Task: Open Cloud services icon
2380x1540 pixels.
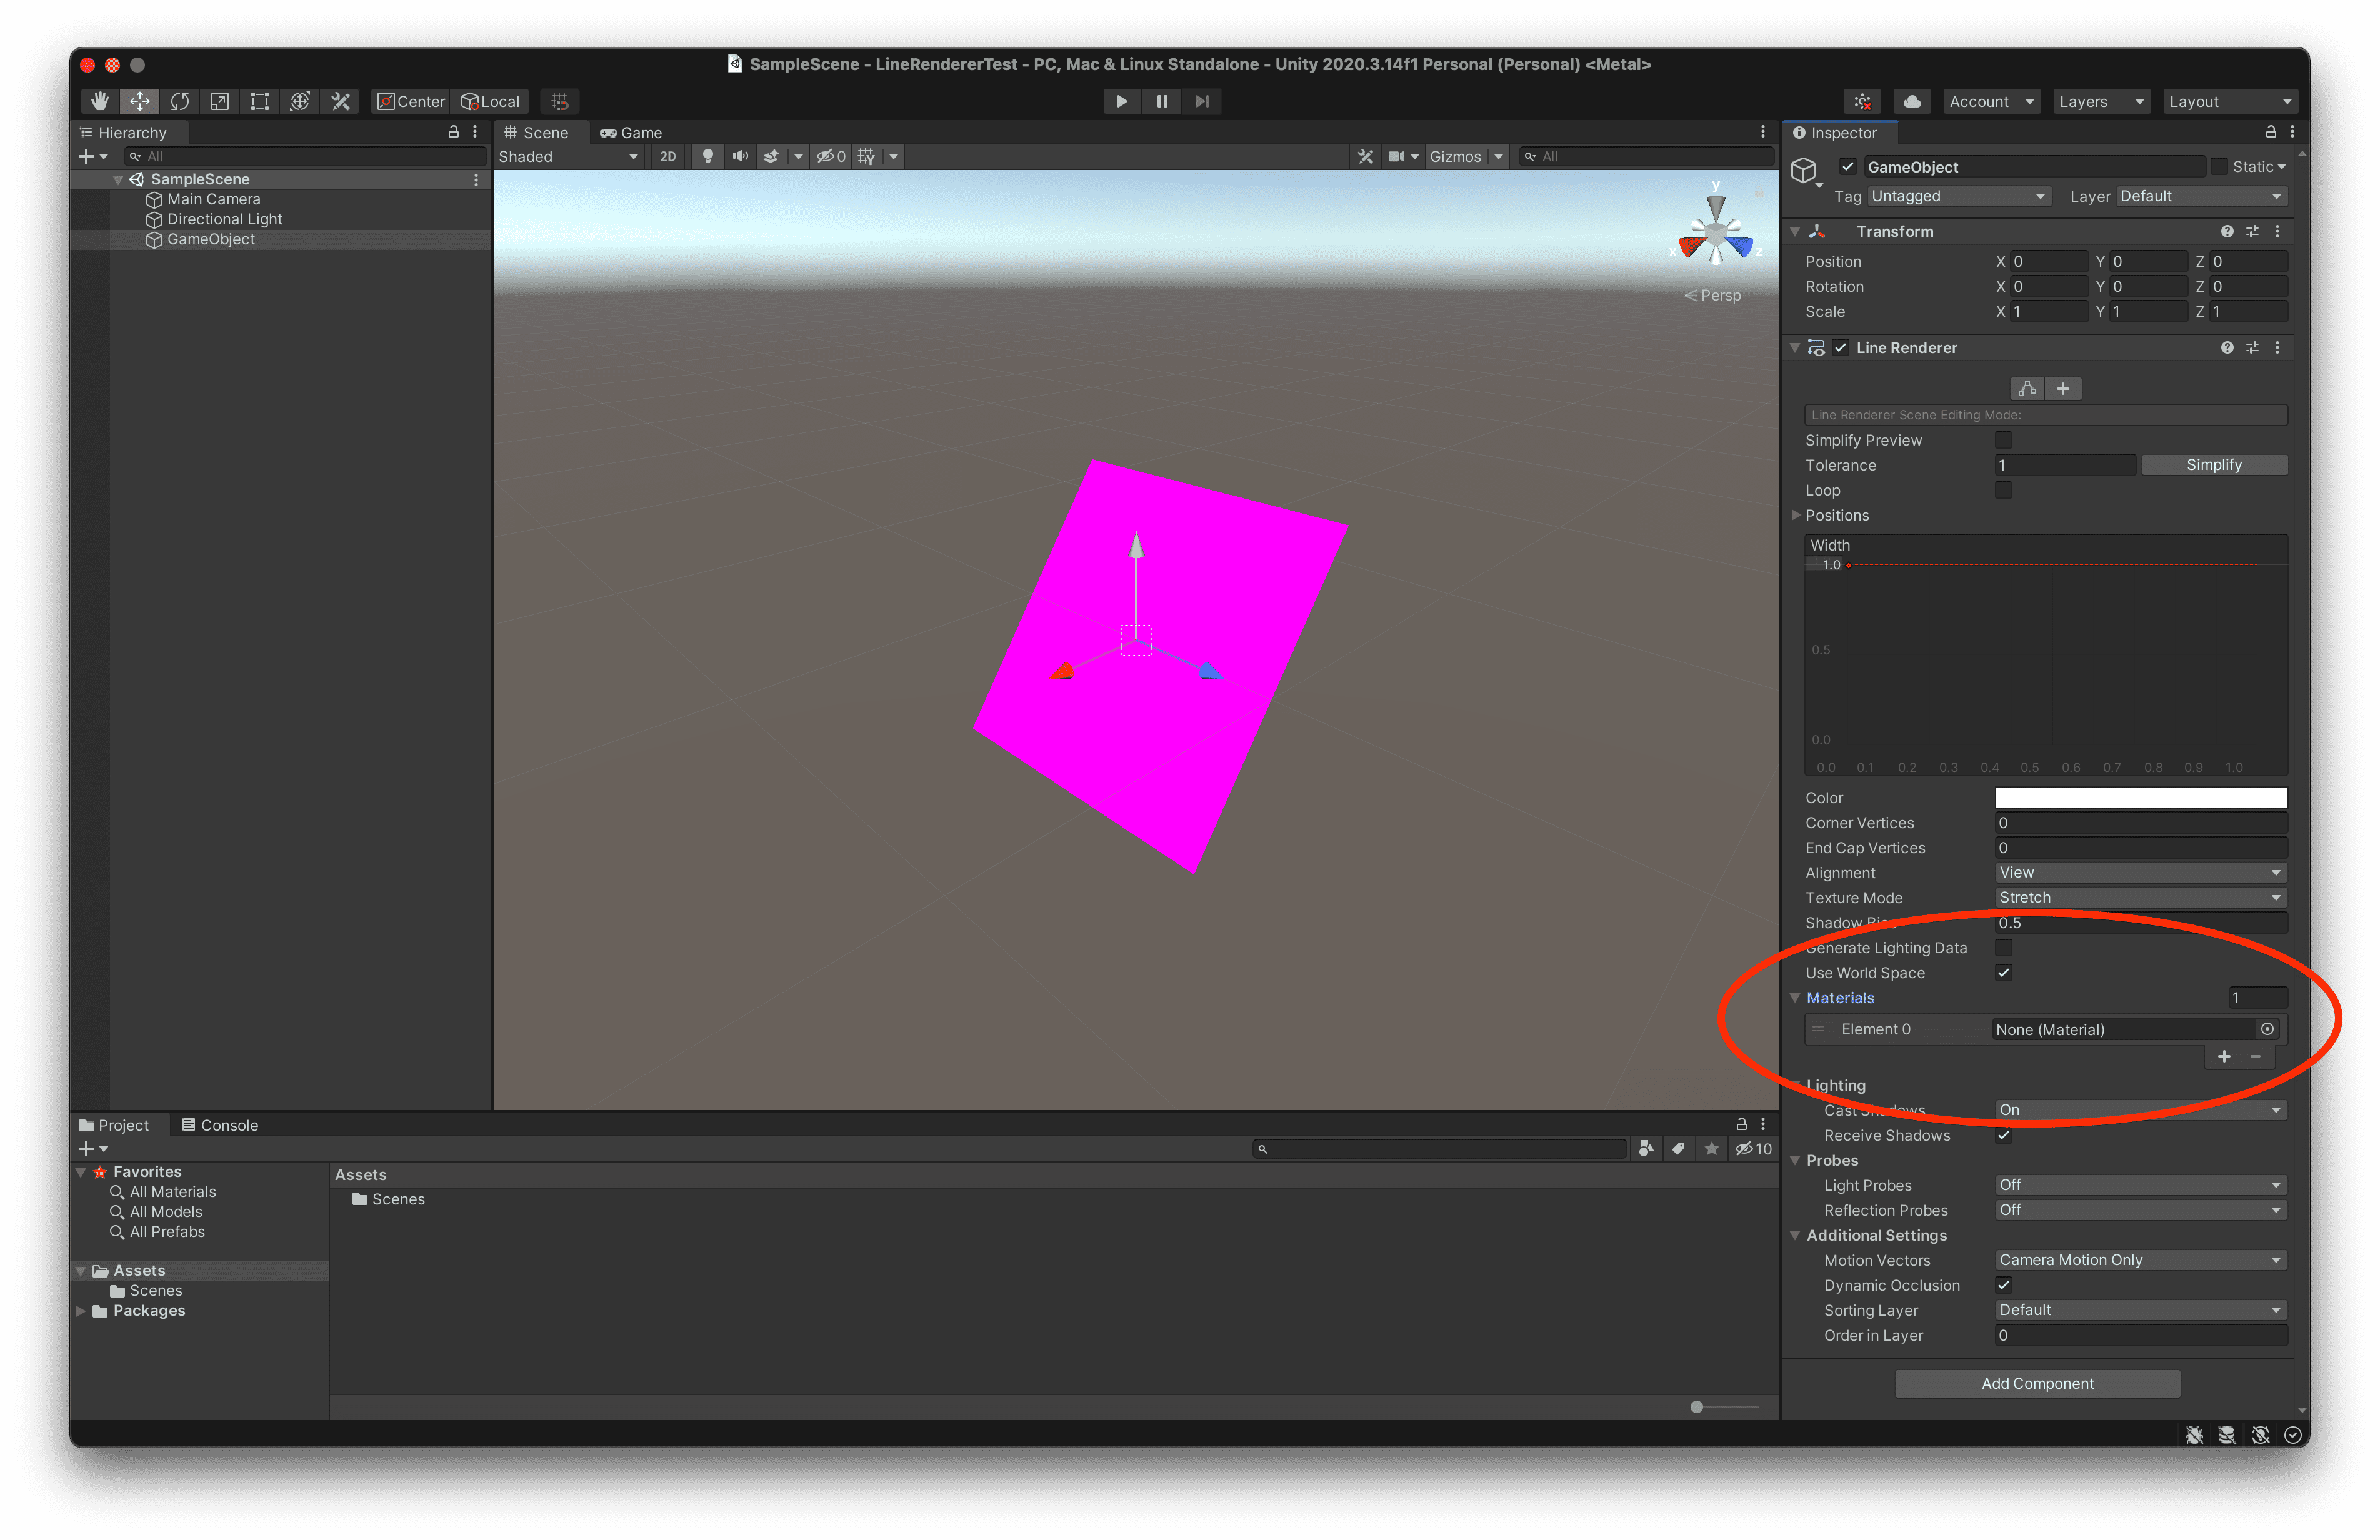Action: pos(1911,101)
